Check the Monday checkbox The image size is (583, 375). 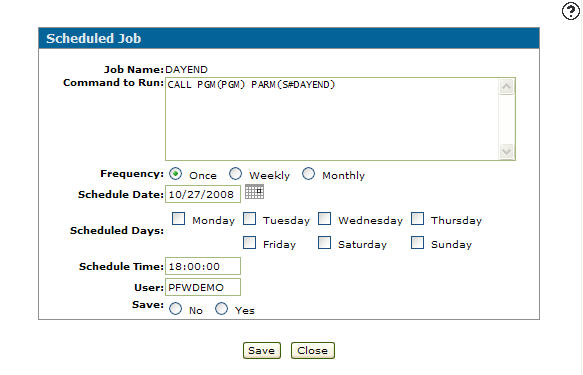click(x=178, y=219)
